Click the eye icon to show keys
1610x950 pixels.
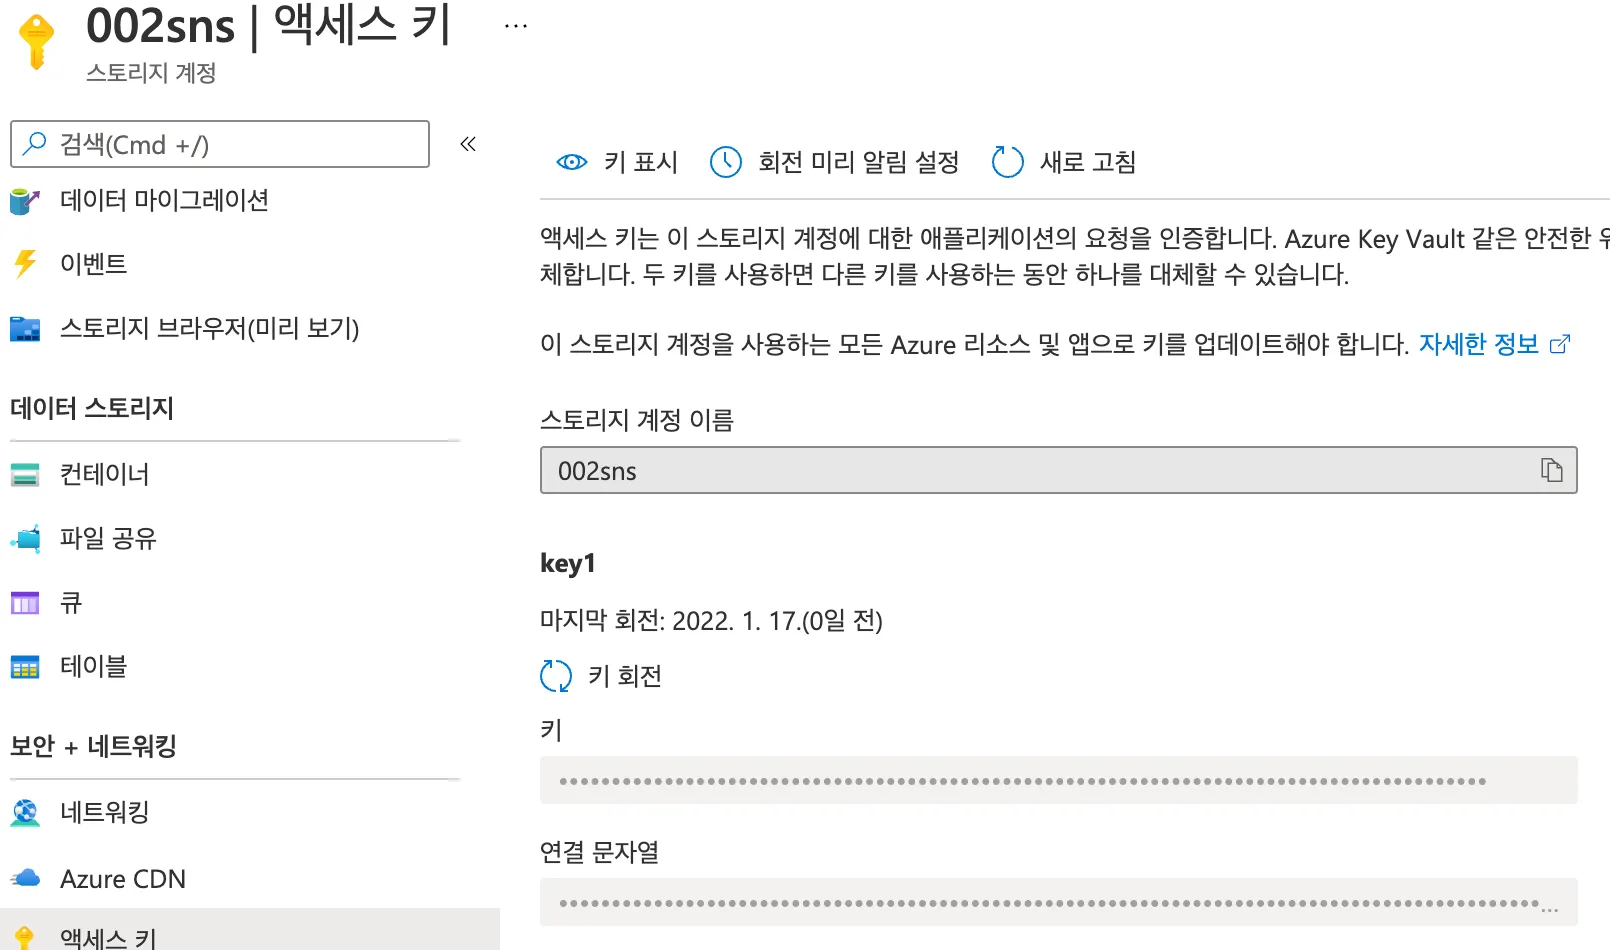click(x=572, y=162)
